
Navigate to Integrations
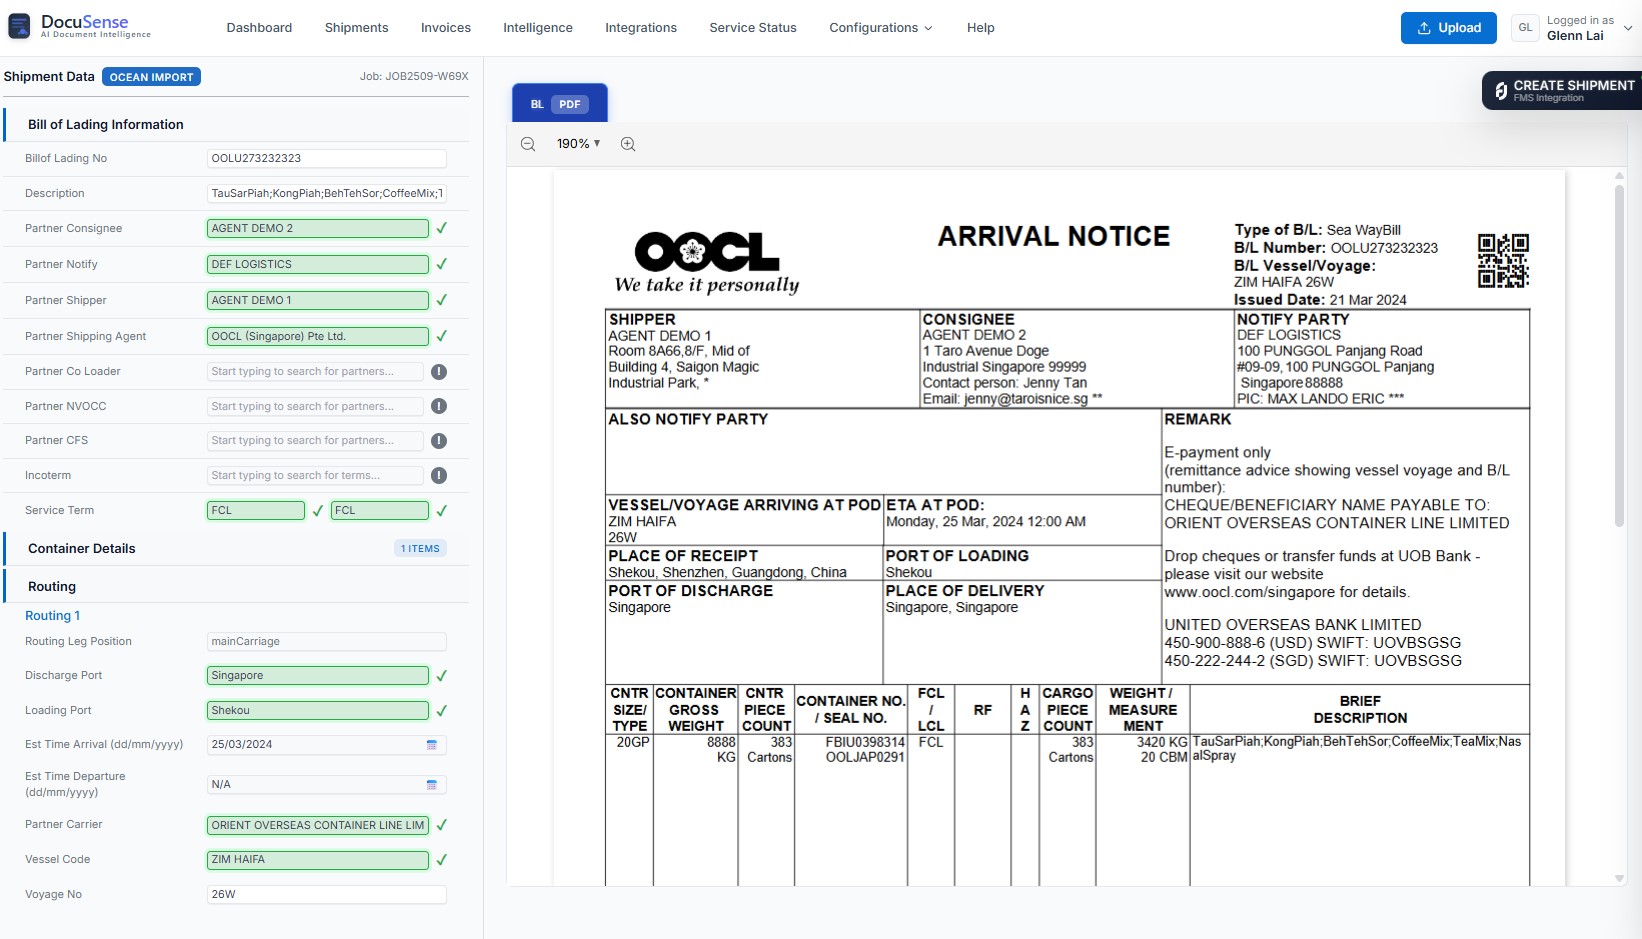(x=641, y=28)
